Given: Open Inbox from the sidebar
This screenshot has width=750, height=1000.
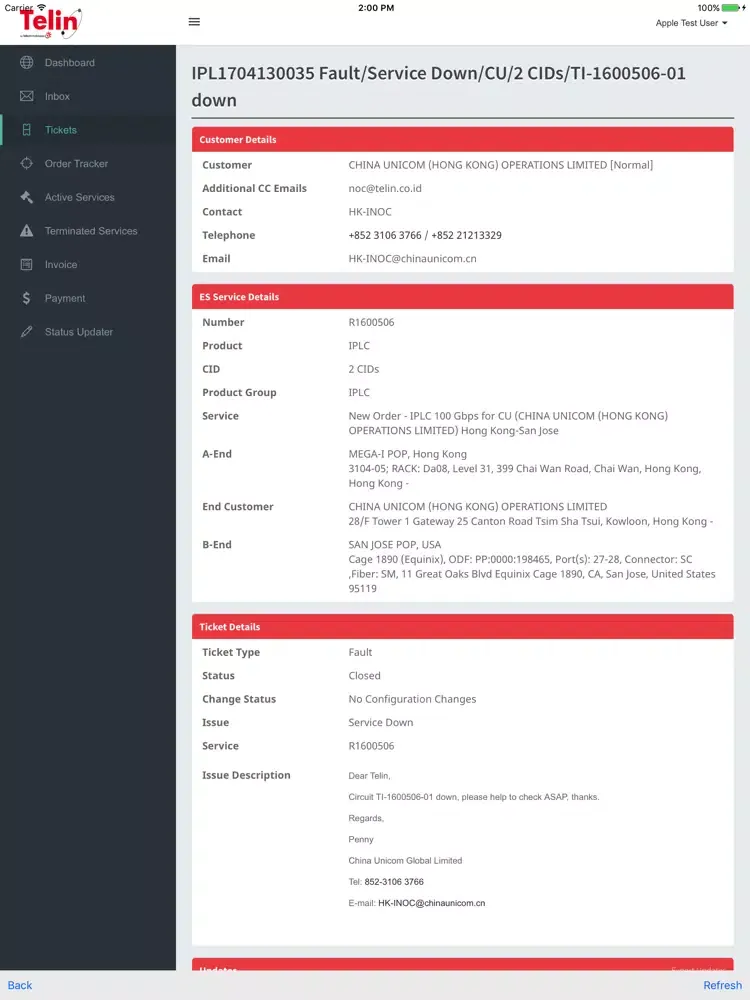Looking at the screenshot, I should coord(88,96).
